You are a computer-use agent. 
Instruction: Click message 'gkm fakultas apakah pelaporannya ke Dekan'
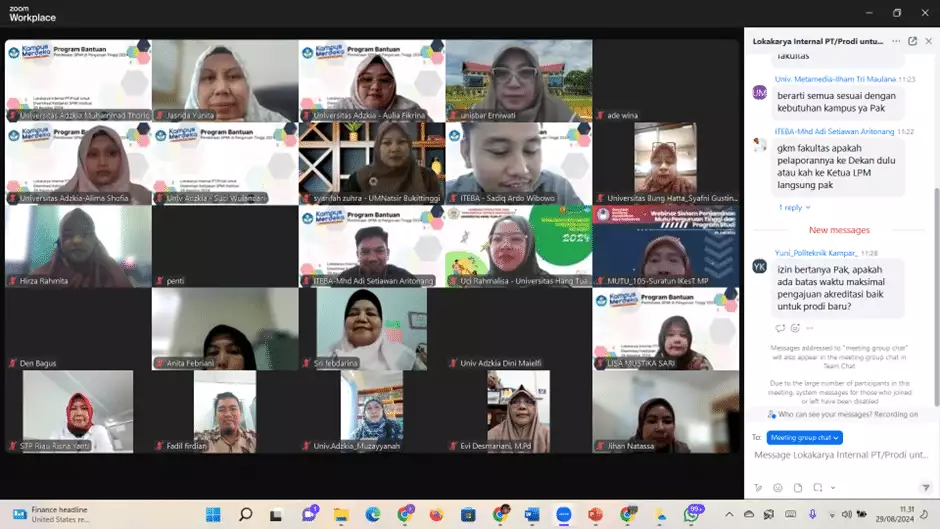pos(837,166)
